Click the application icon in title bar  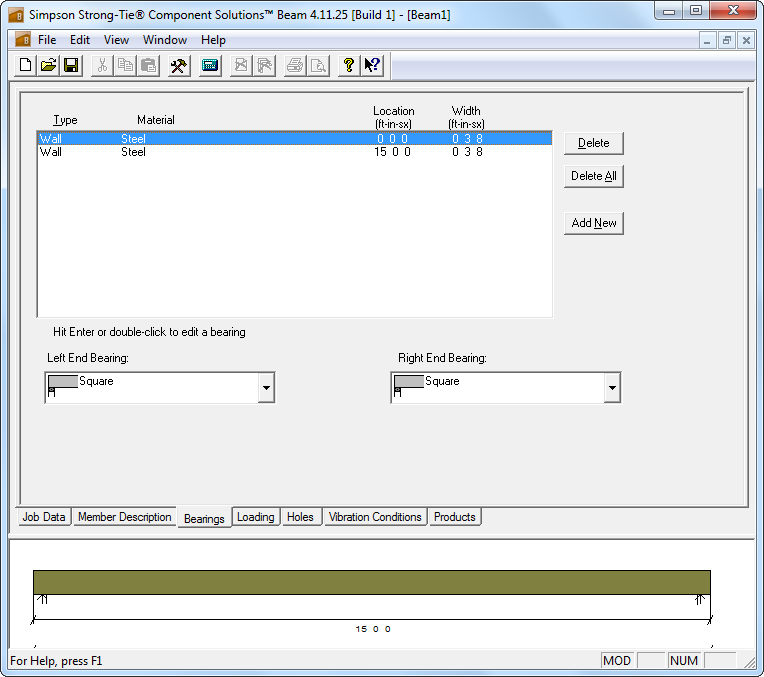tap(16, 15)
